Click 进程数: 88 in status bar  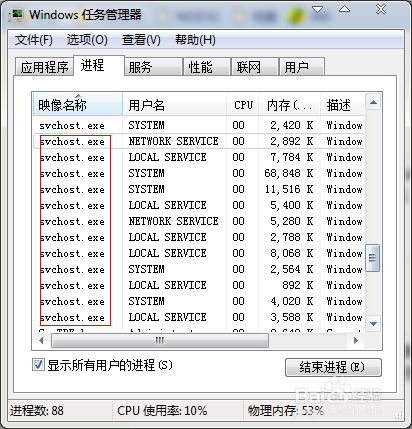(37, 410)
